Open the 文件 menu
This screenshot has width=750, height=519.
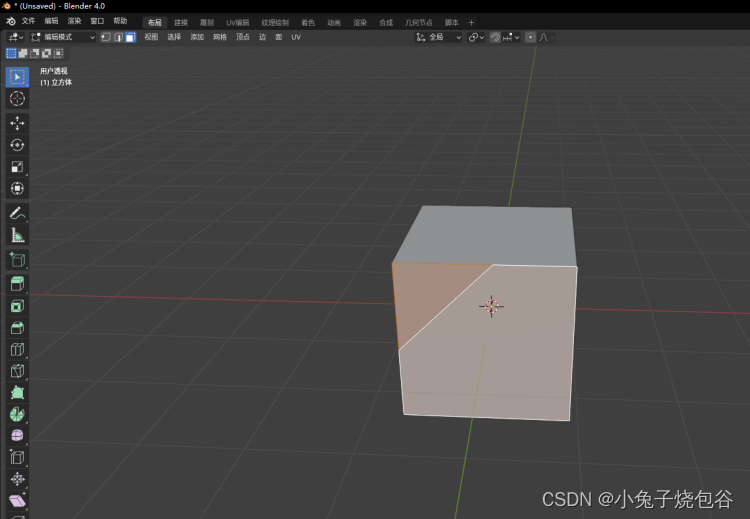pyautogui.click(x=28, y=21)
